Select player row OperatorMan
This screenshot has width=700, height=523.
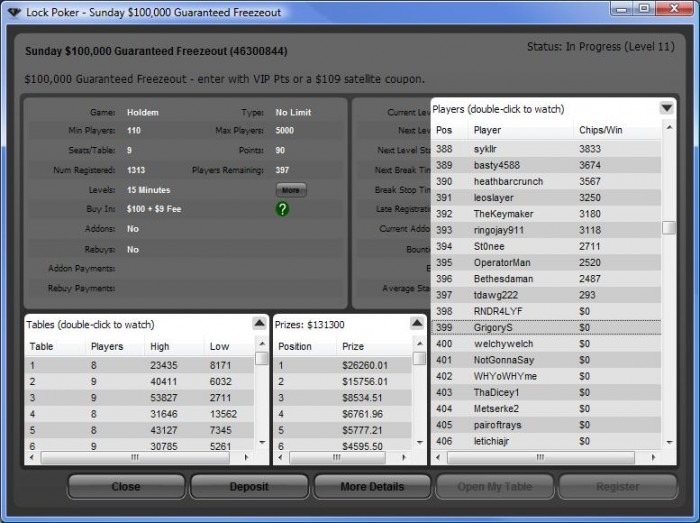(x=546, y=262)
